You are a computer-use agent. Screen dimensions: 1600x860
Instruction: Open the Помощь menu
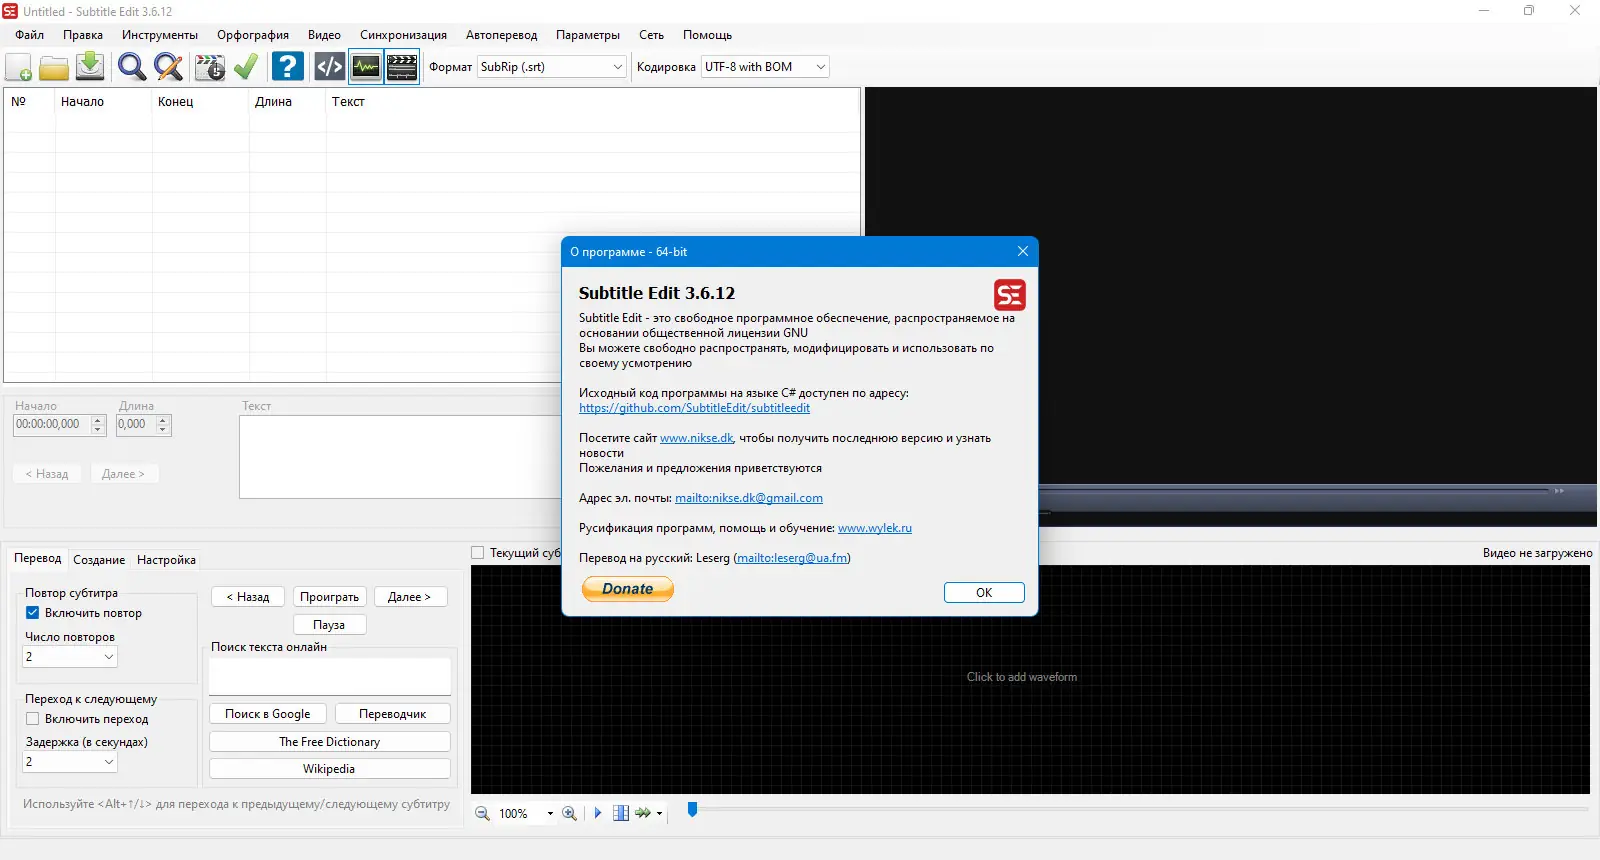click(707, 35)
